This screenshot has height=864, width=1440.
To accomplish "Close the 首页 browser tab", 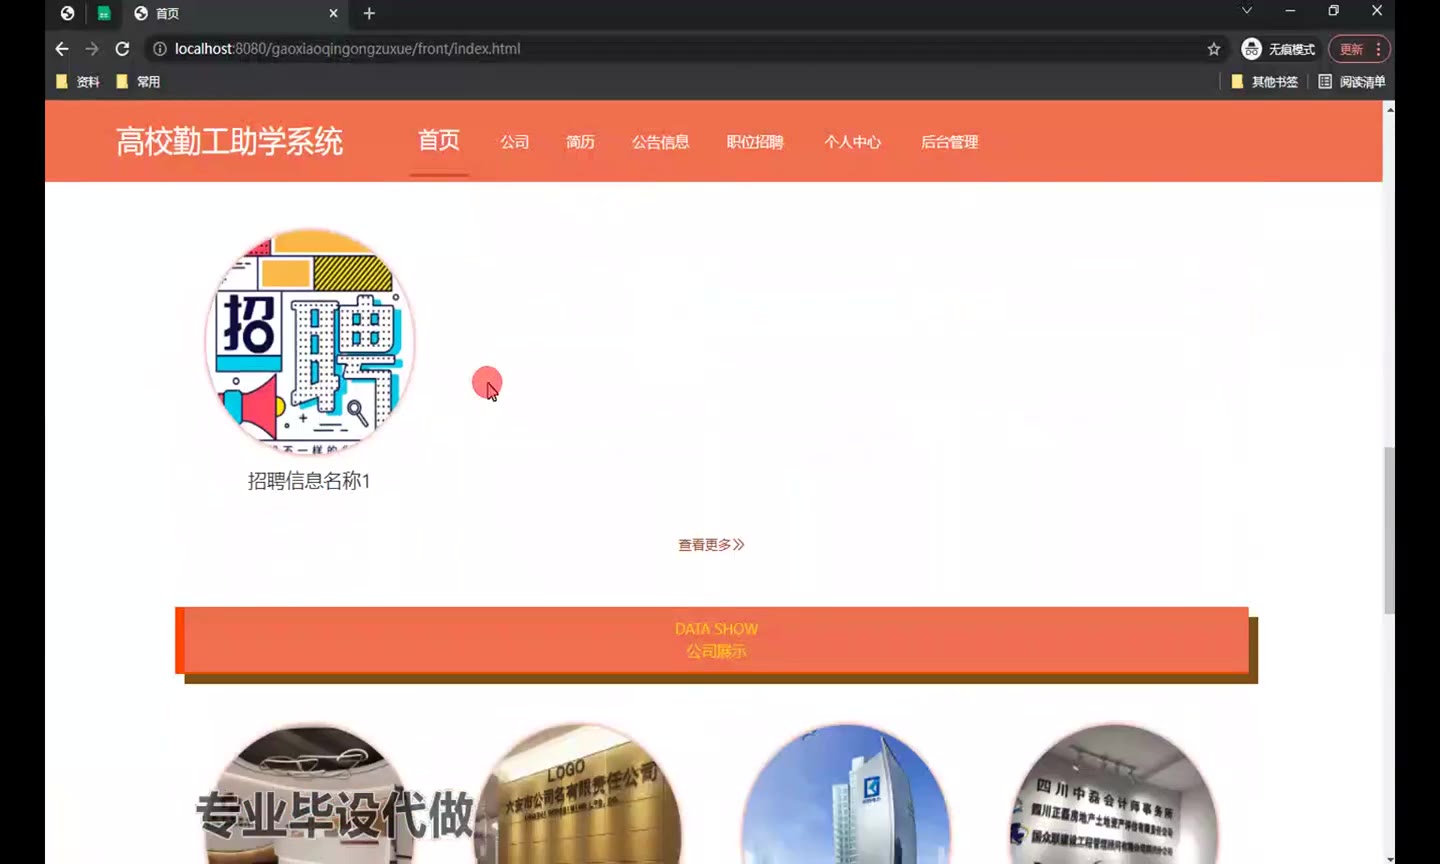I will pos(333,13).
